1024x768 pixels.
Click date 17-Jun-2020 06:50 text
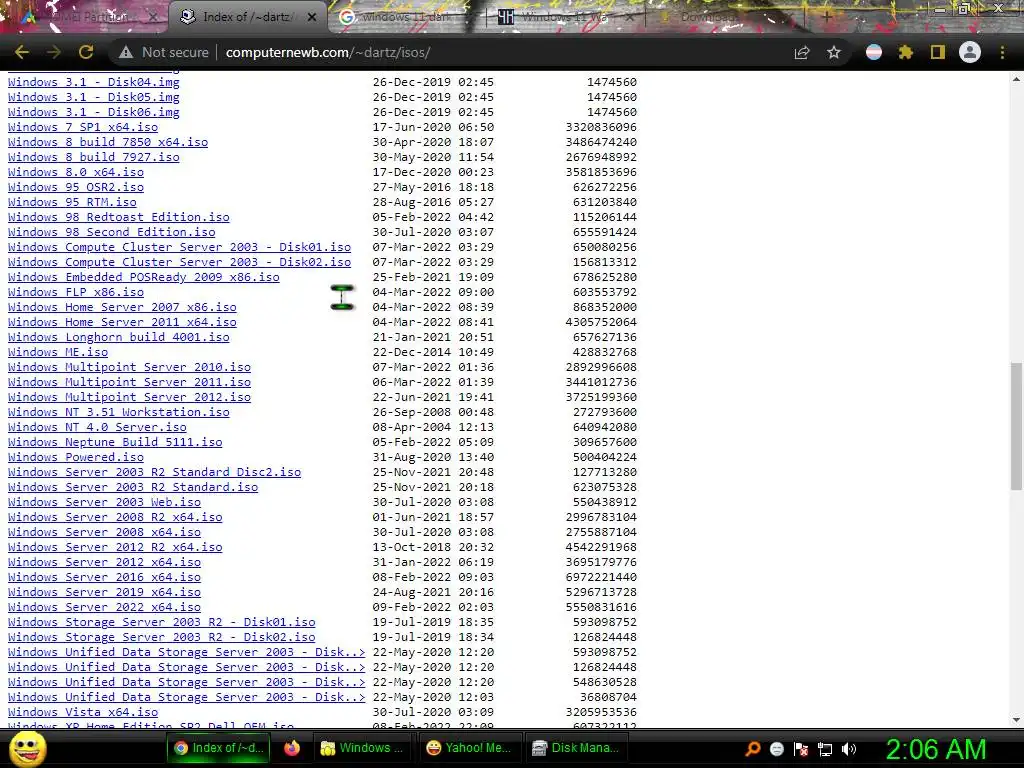tap(433, 127)
